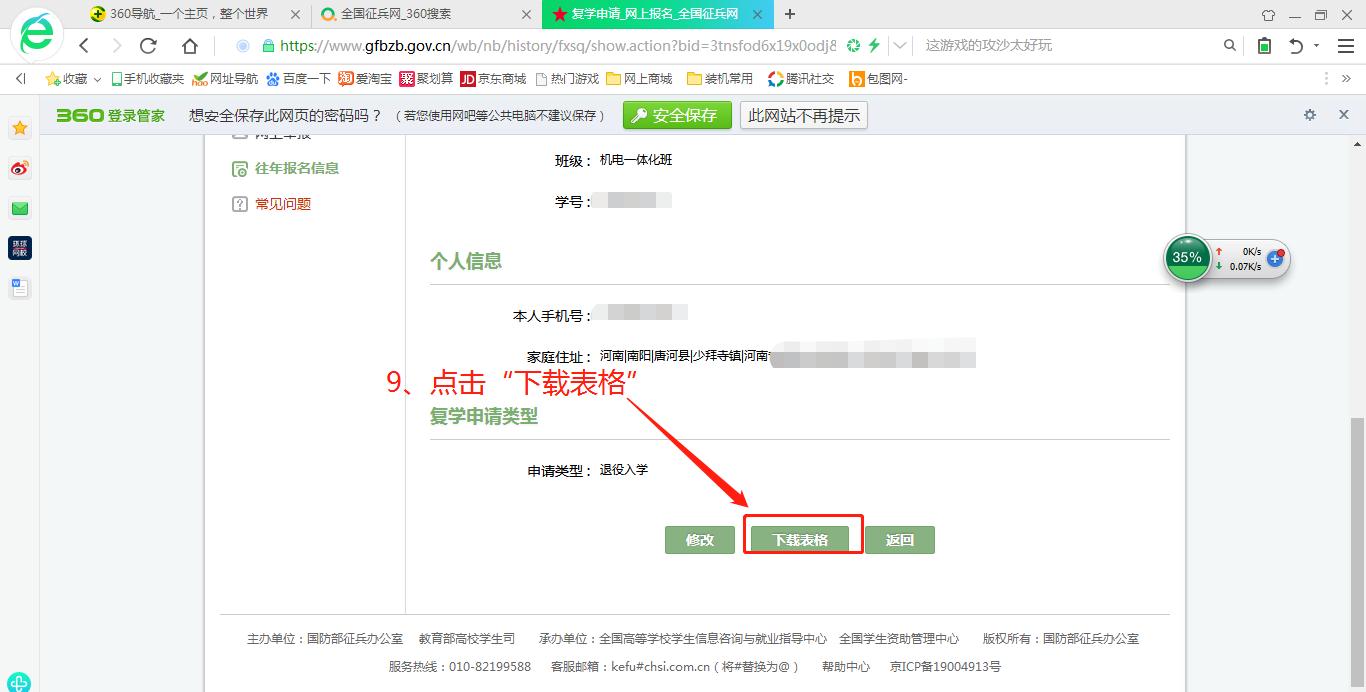Screen dimensions: 1366x692
Task: Expand the 收藏 bookmarks dropdown
Action: pyautogui.click(x=97, y=79)
